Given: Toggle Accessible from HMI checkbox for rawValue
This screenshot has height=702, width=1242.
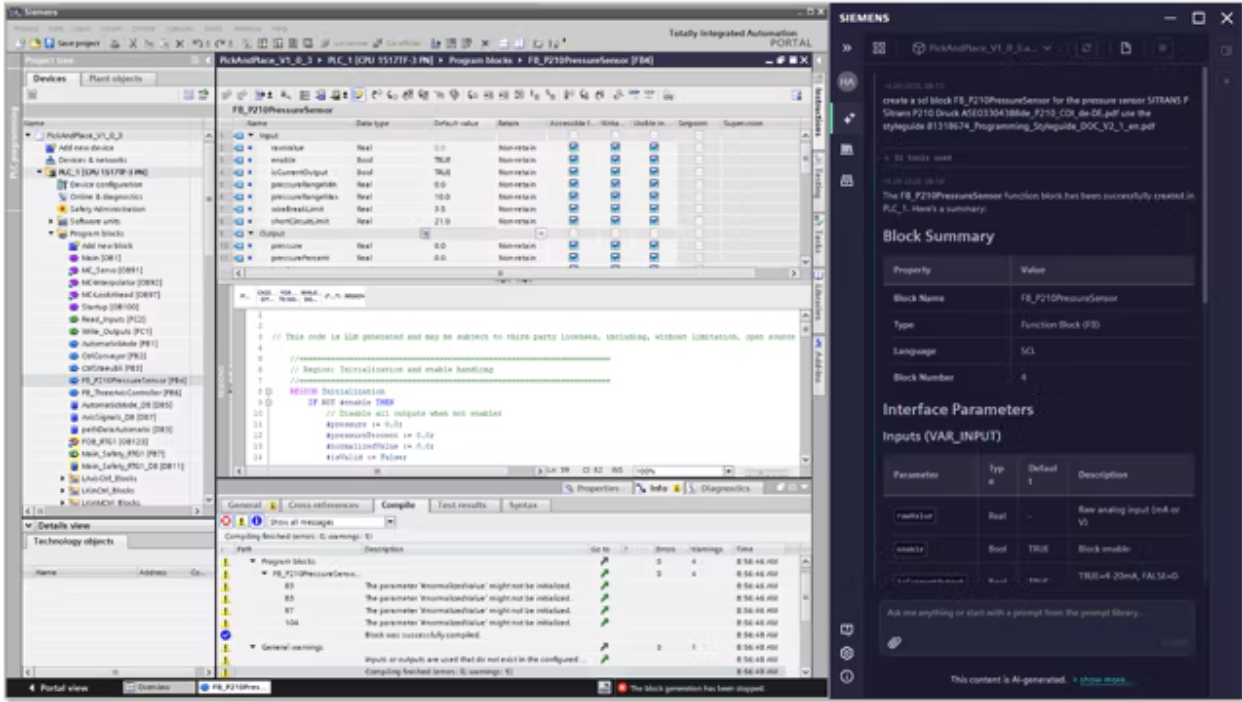Looking at the screenshot, I should click(573, 146).
